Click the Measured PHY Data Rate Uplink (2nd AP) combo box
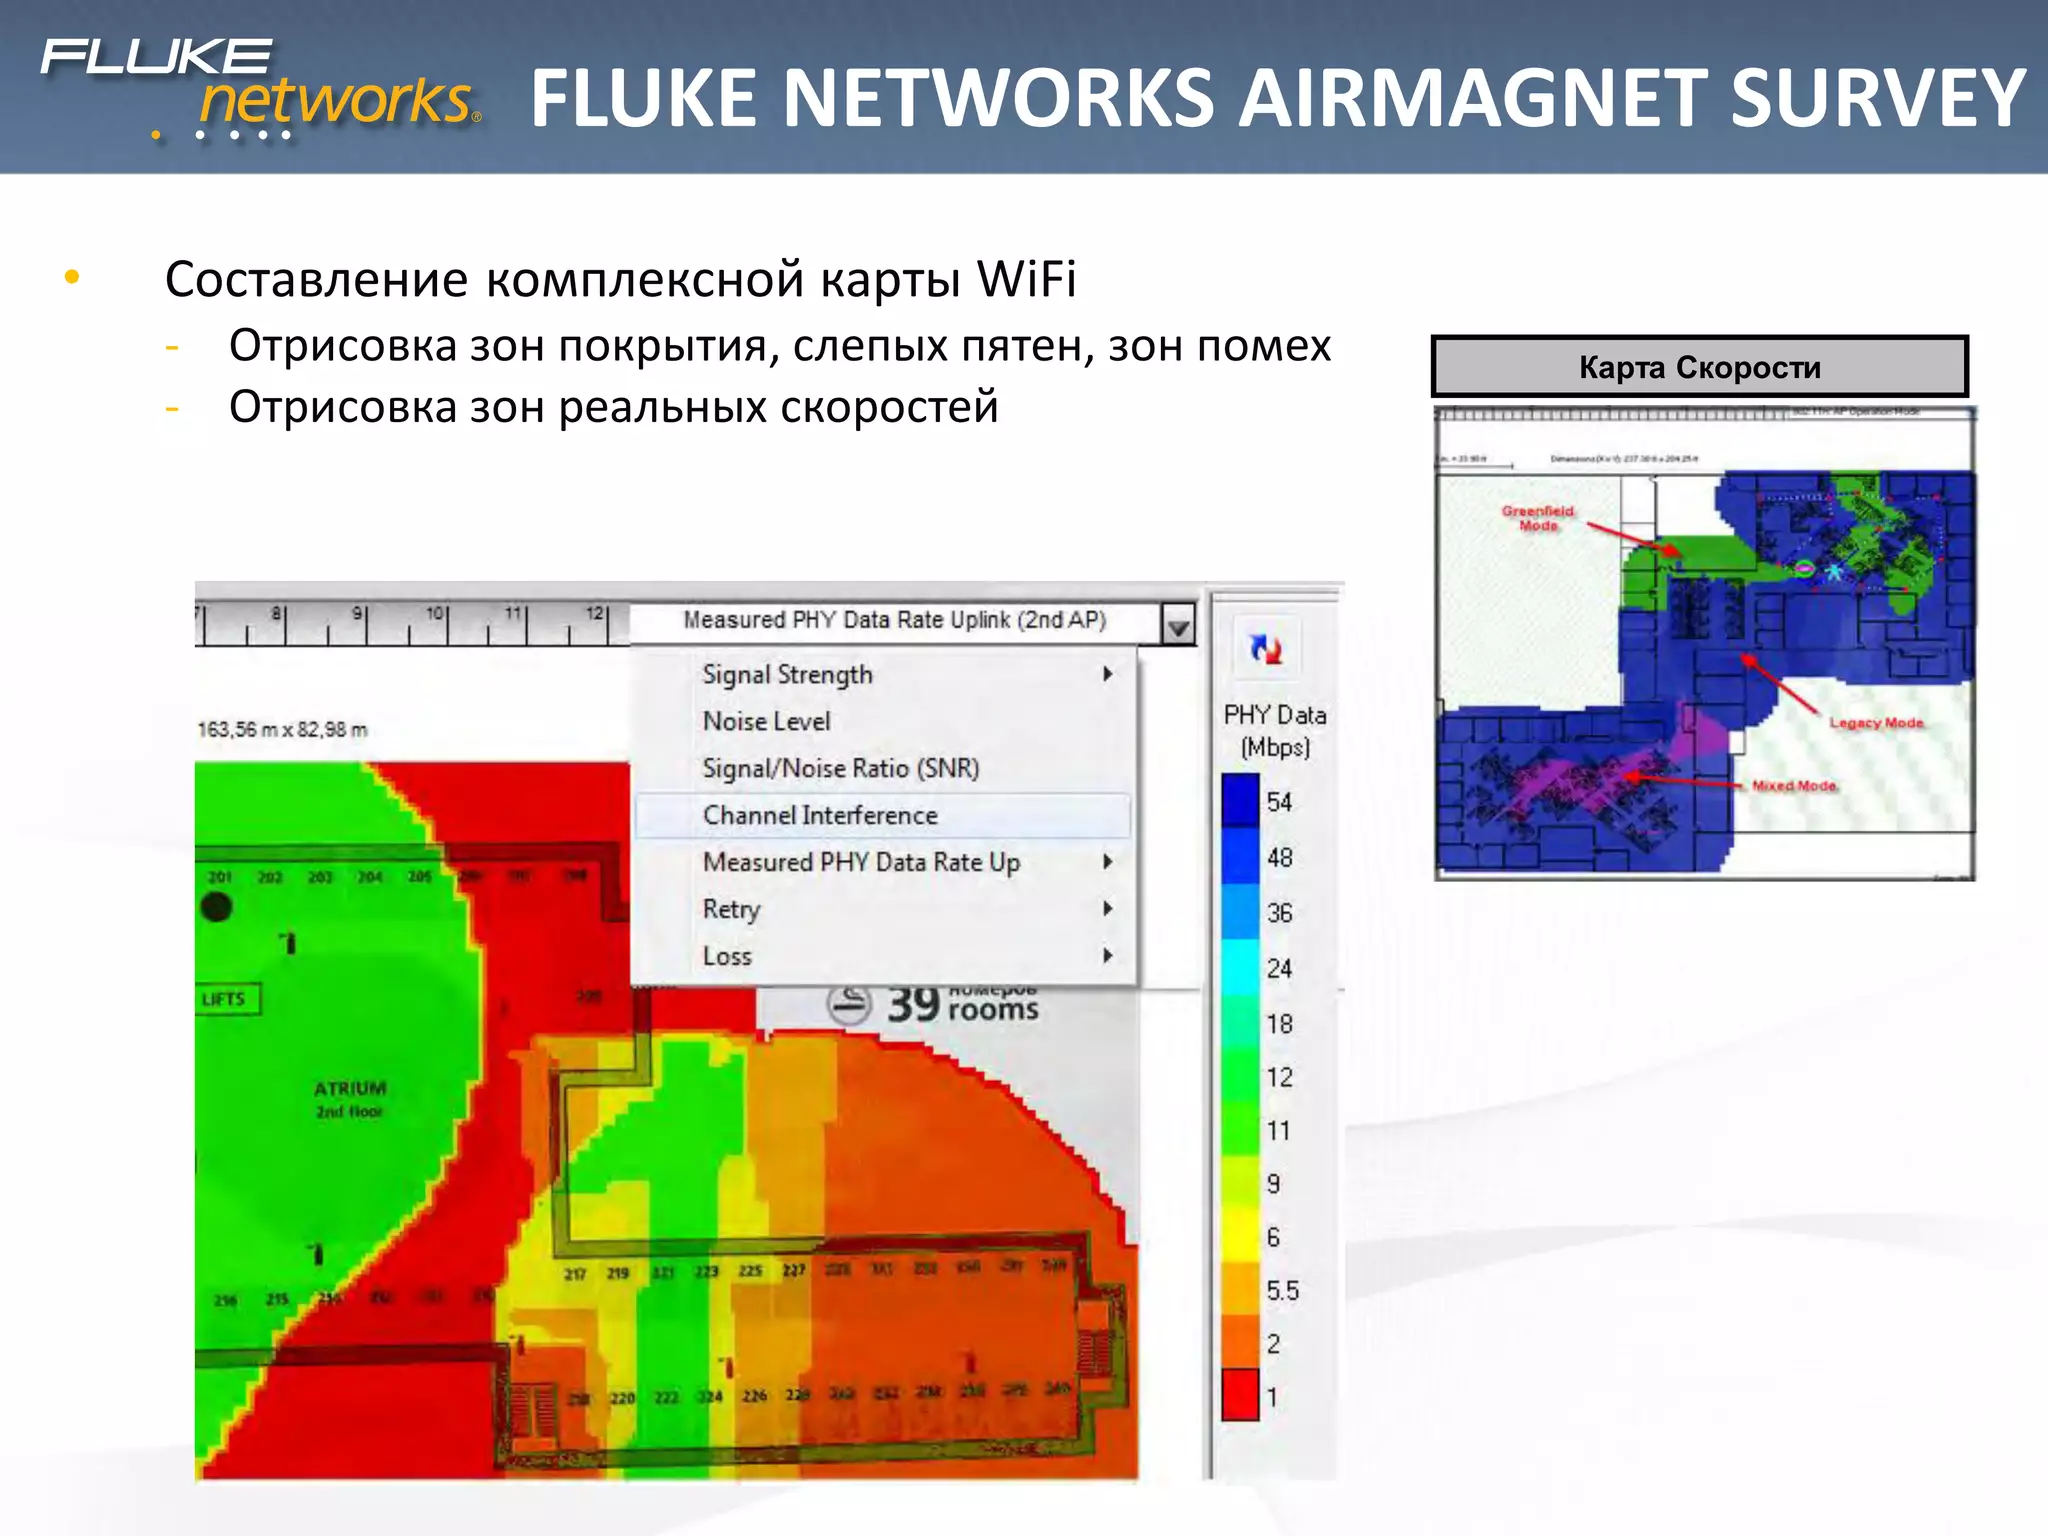Image resolution: width=2048 pixels, height=1536 pixels. click(x=912, y=623)
